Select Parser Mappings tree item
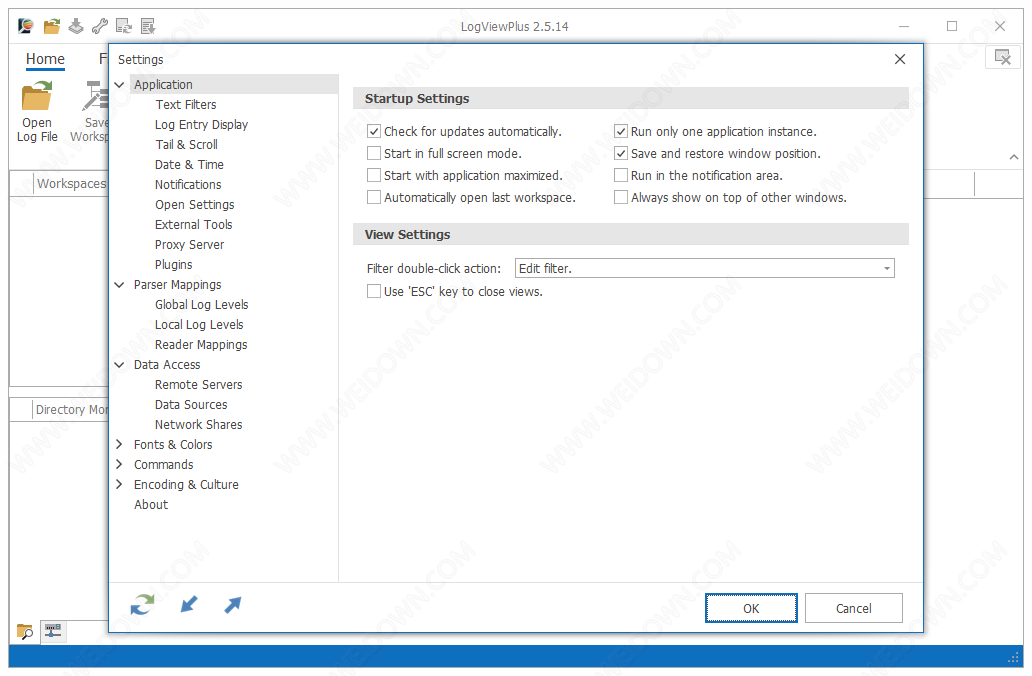This screenshot has height=676, width=1032. [178, 285]
